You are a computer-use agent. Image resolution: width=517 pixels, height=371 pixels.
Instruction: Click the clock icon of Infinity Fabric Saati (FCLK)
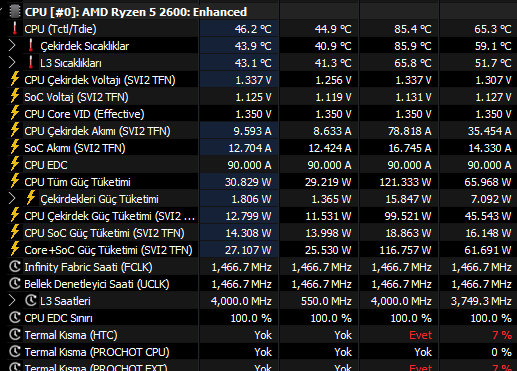point(15,267)
